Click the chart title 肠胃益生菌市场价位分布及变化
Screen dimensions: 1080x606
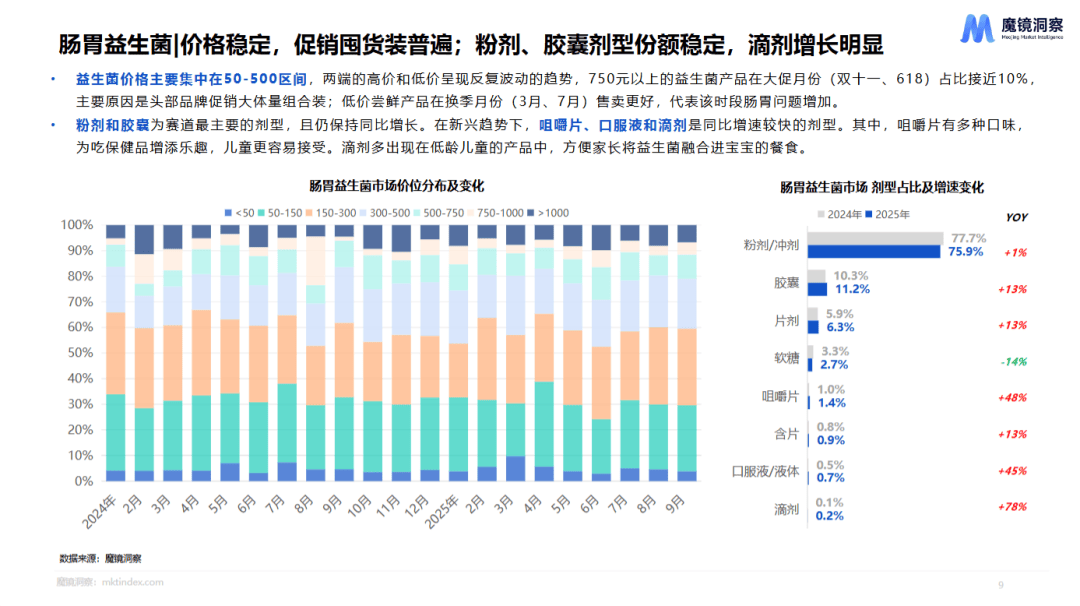(396, 186)
